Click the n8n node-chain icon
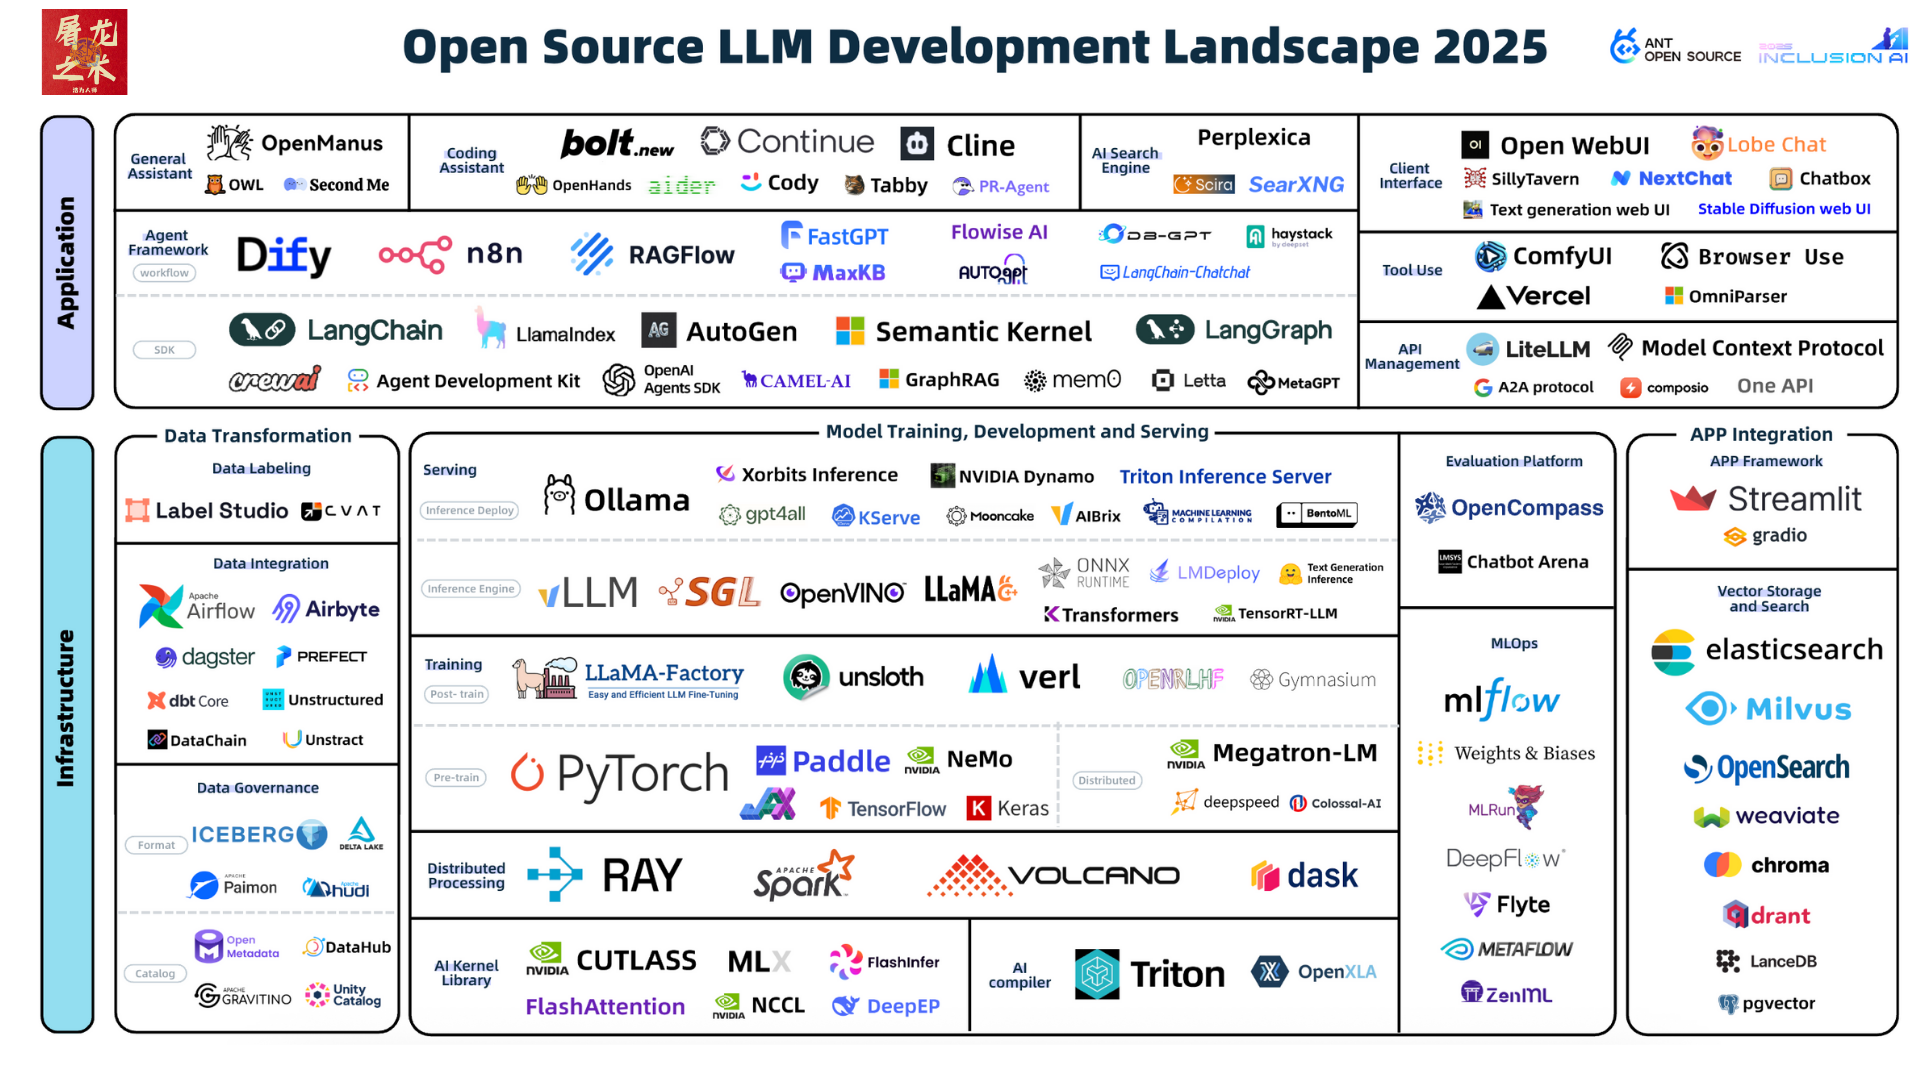Viewport: 1920px width, 1080px height. point(415,255)
